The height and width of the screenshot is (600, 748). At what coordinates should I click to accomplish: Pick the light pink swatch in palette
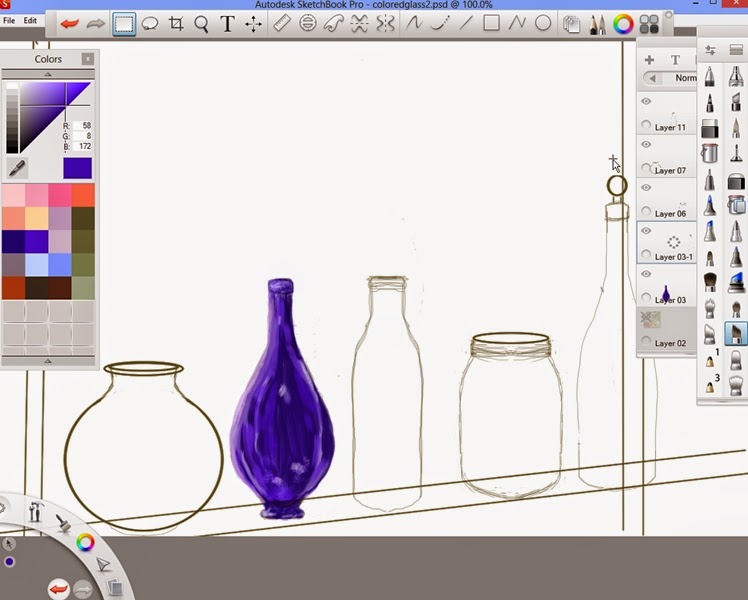click(13, 196)
